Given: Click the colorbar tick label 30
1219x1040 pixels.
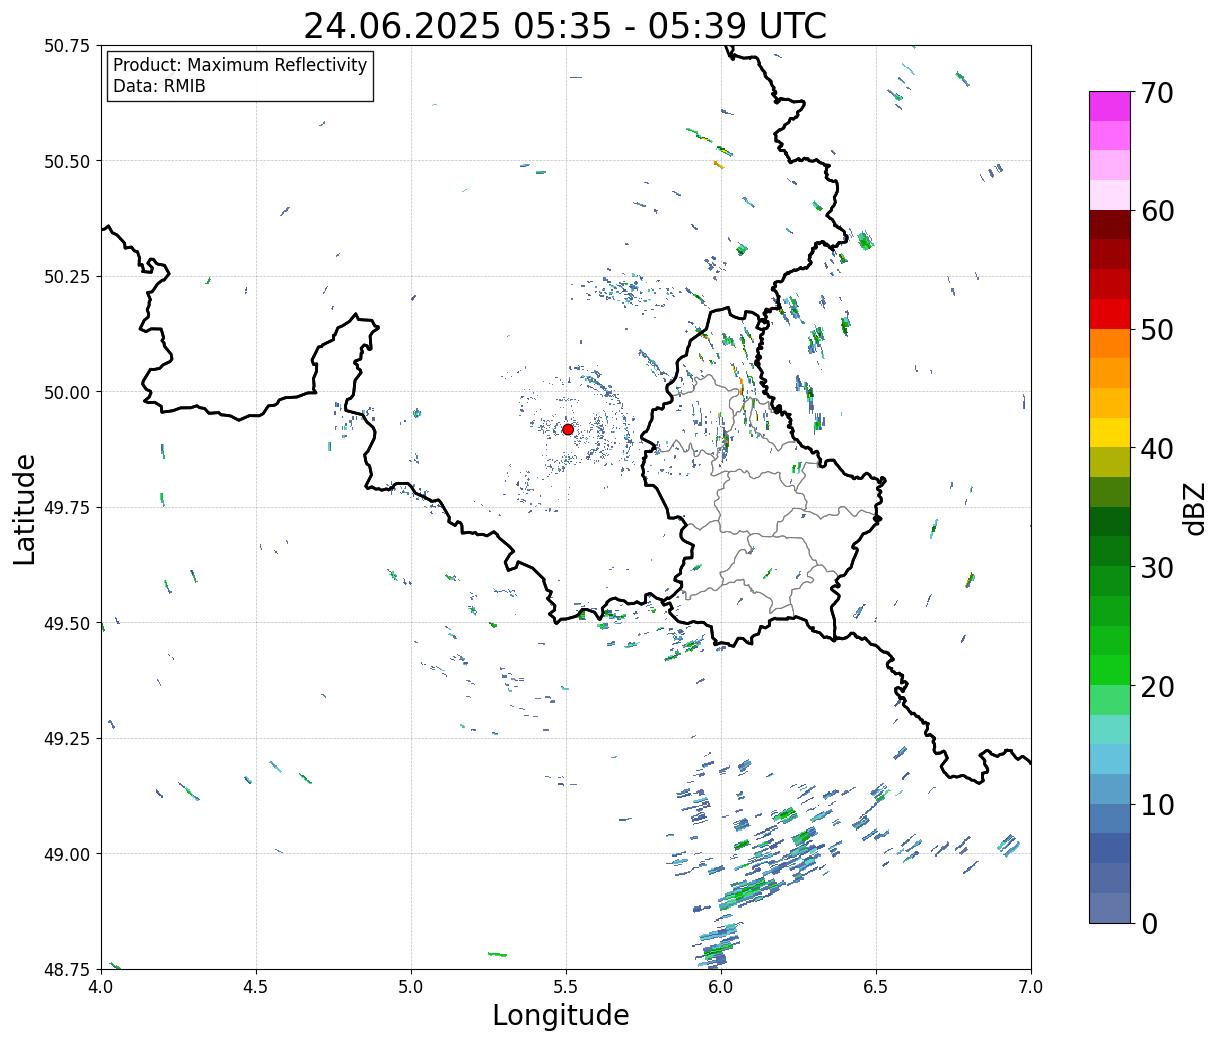Looking at the screenshot, I should pyautogui.click(x=1156, y=567).
